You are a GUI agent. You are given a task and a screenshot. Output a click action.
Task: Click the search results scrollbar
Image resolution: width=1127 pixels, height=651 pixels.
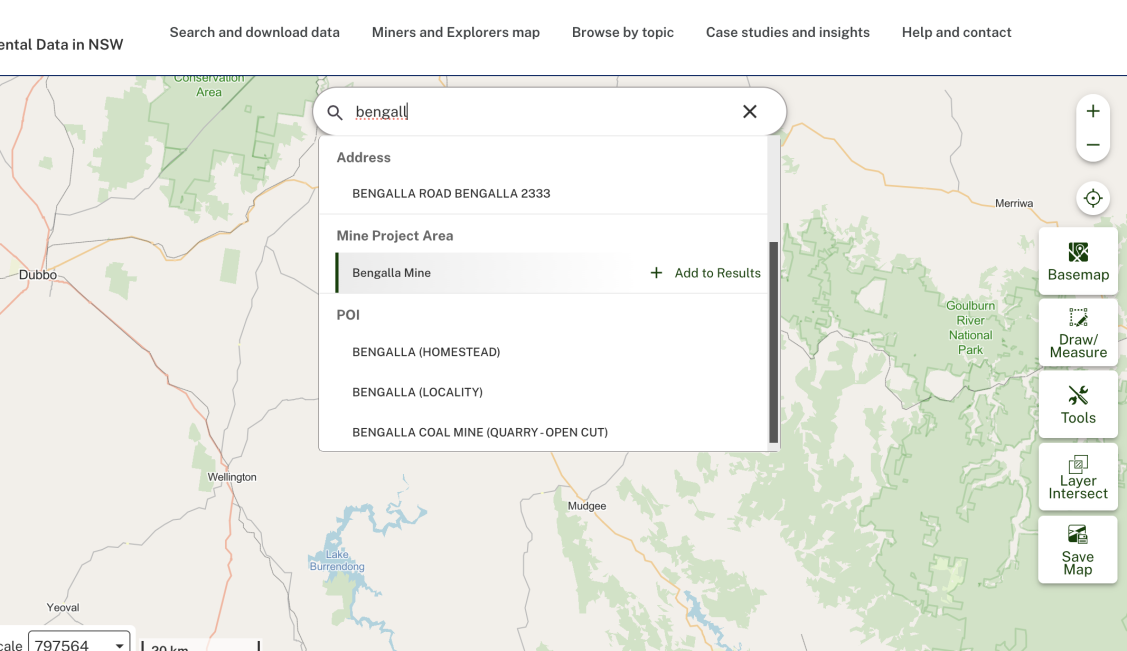pyautogui.click(x=774, y=342)
